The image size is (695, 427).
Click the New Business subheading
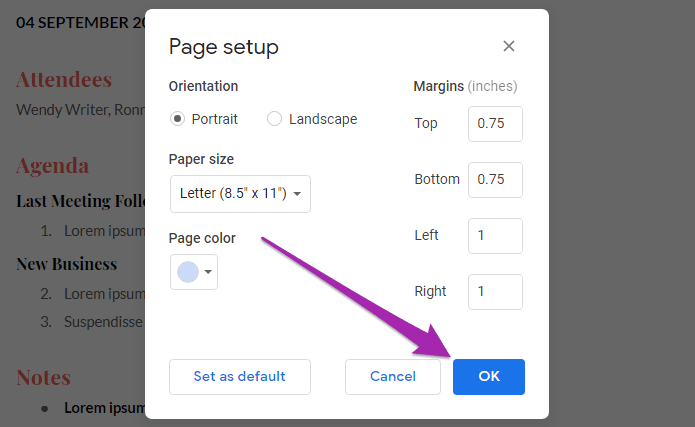[x=67, y=264]
